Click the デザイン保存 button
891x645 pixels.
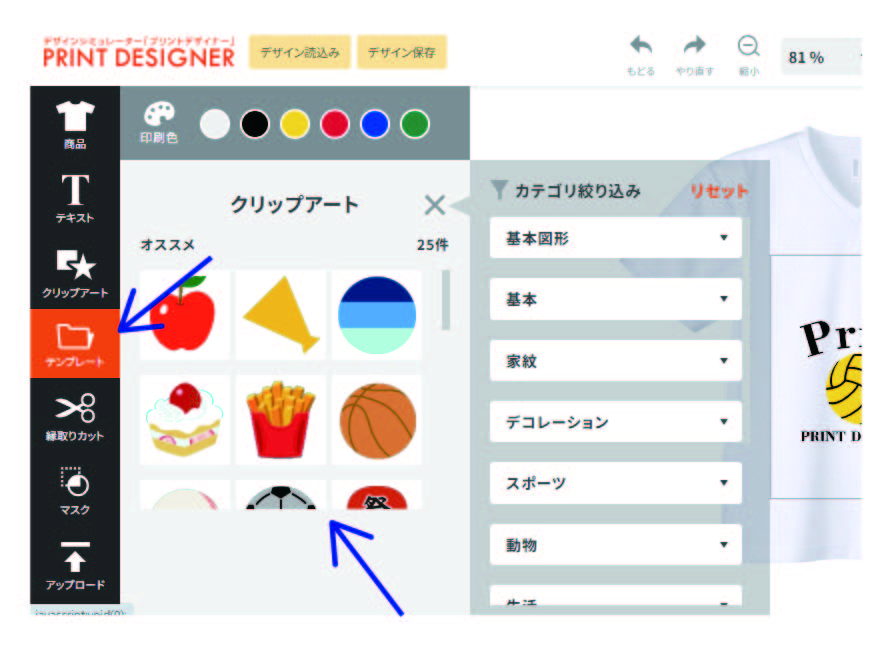pos(402,53)
